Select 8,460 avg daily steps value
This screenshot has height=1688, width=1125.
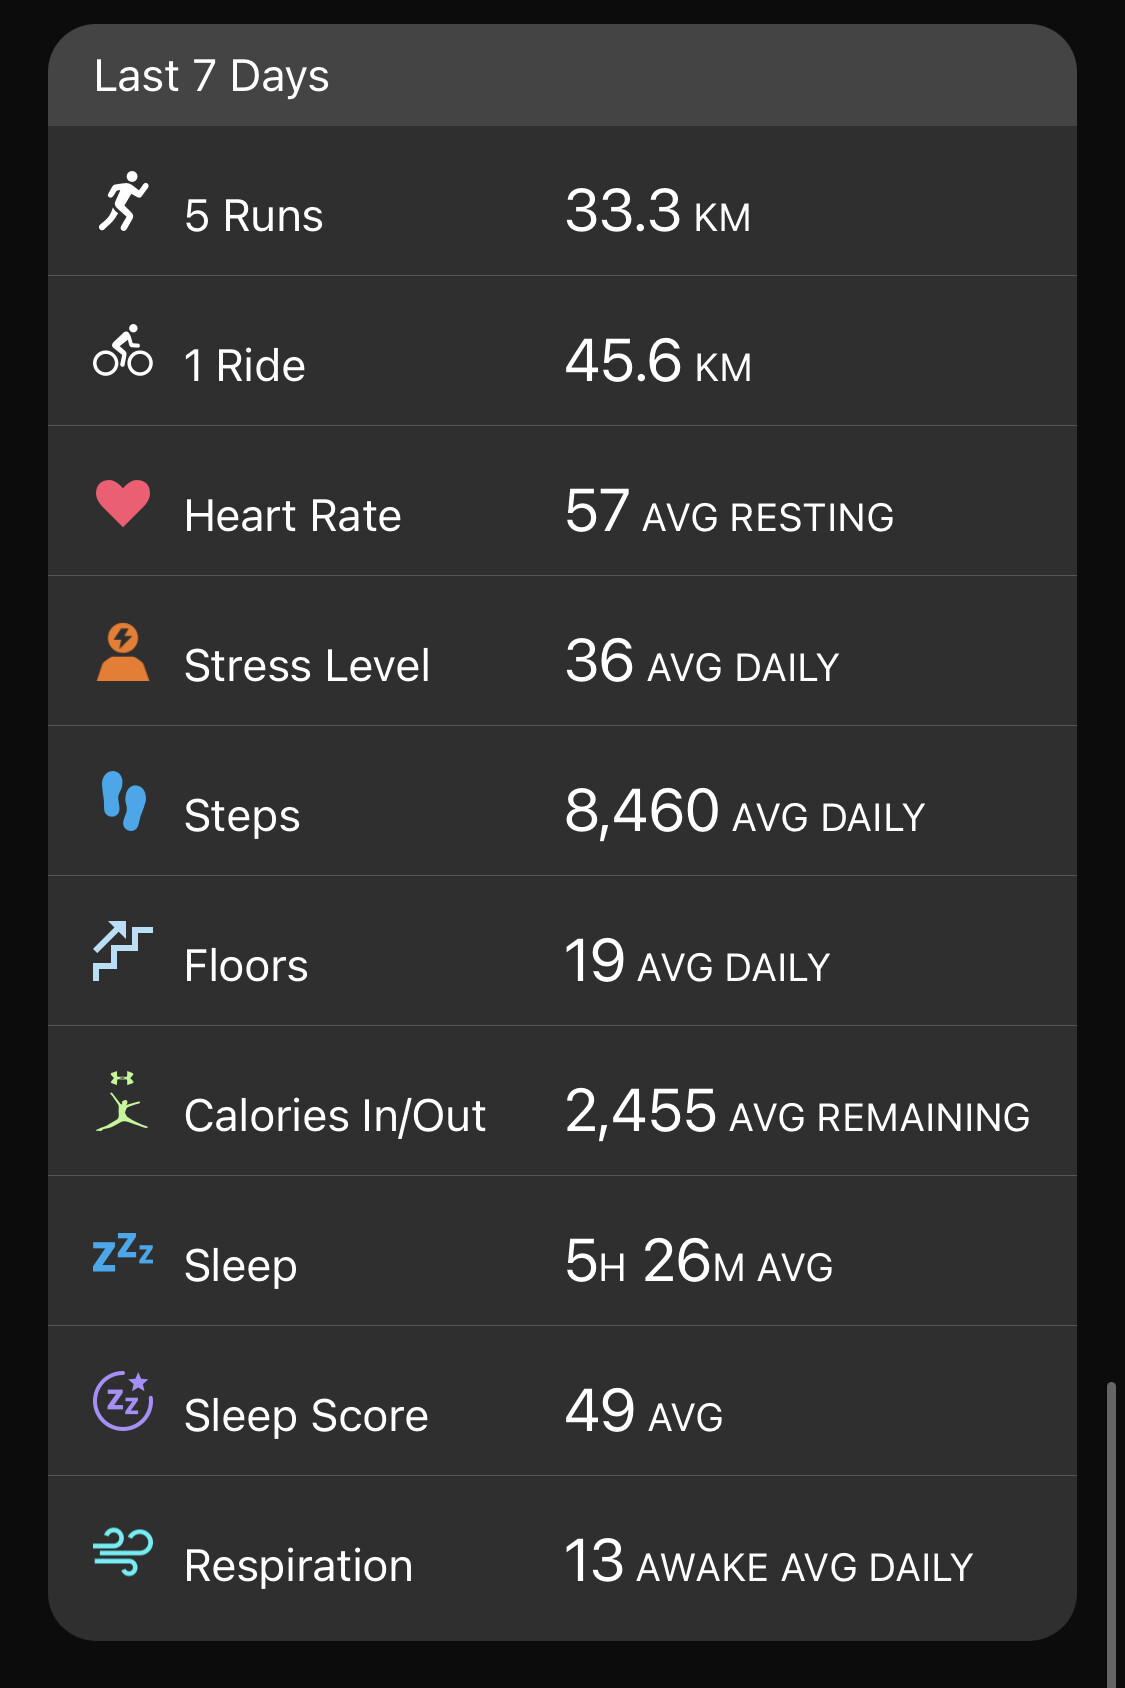coord(745,812)
